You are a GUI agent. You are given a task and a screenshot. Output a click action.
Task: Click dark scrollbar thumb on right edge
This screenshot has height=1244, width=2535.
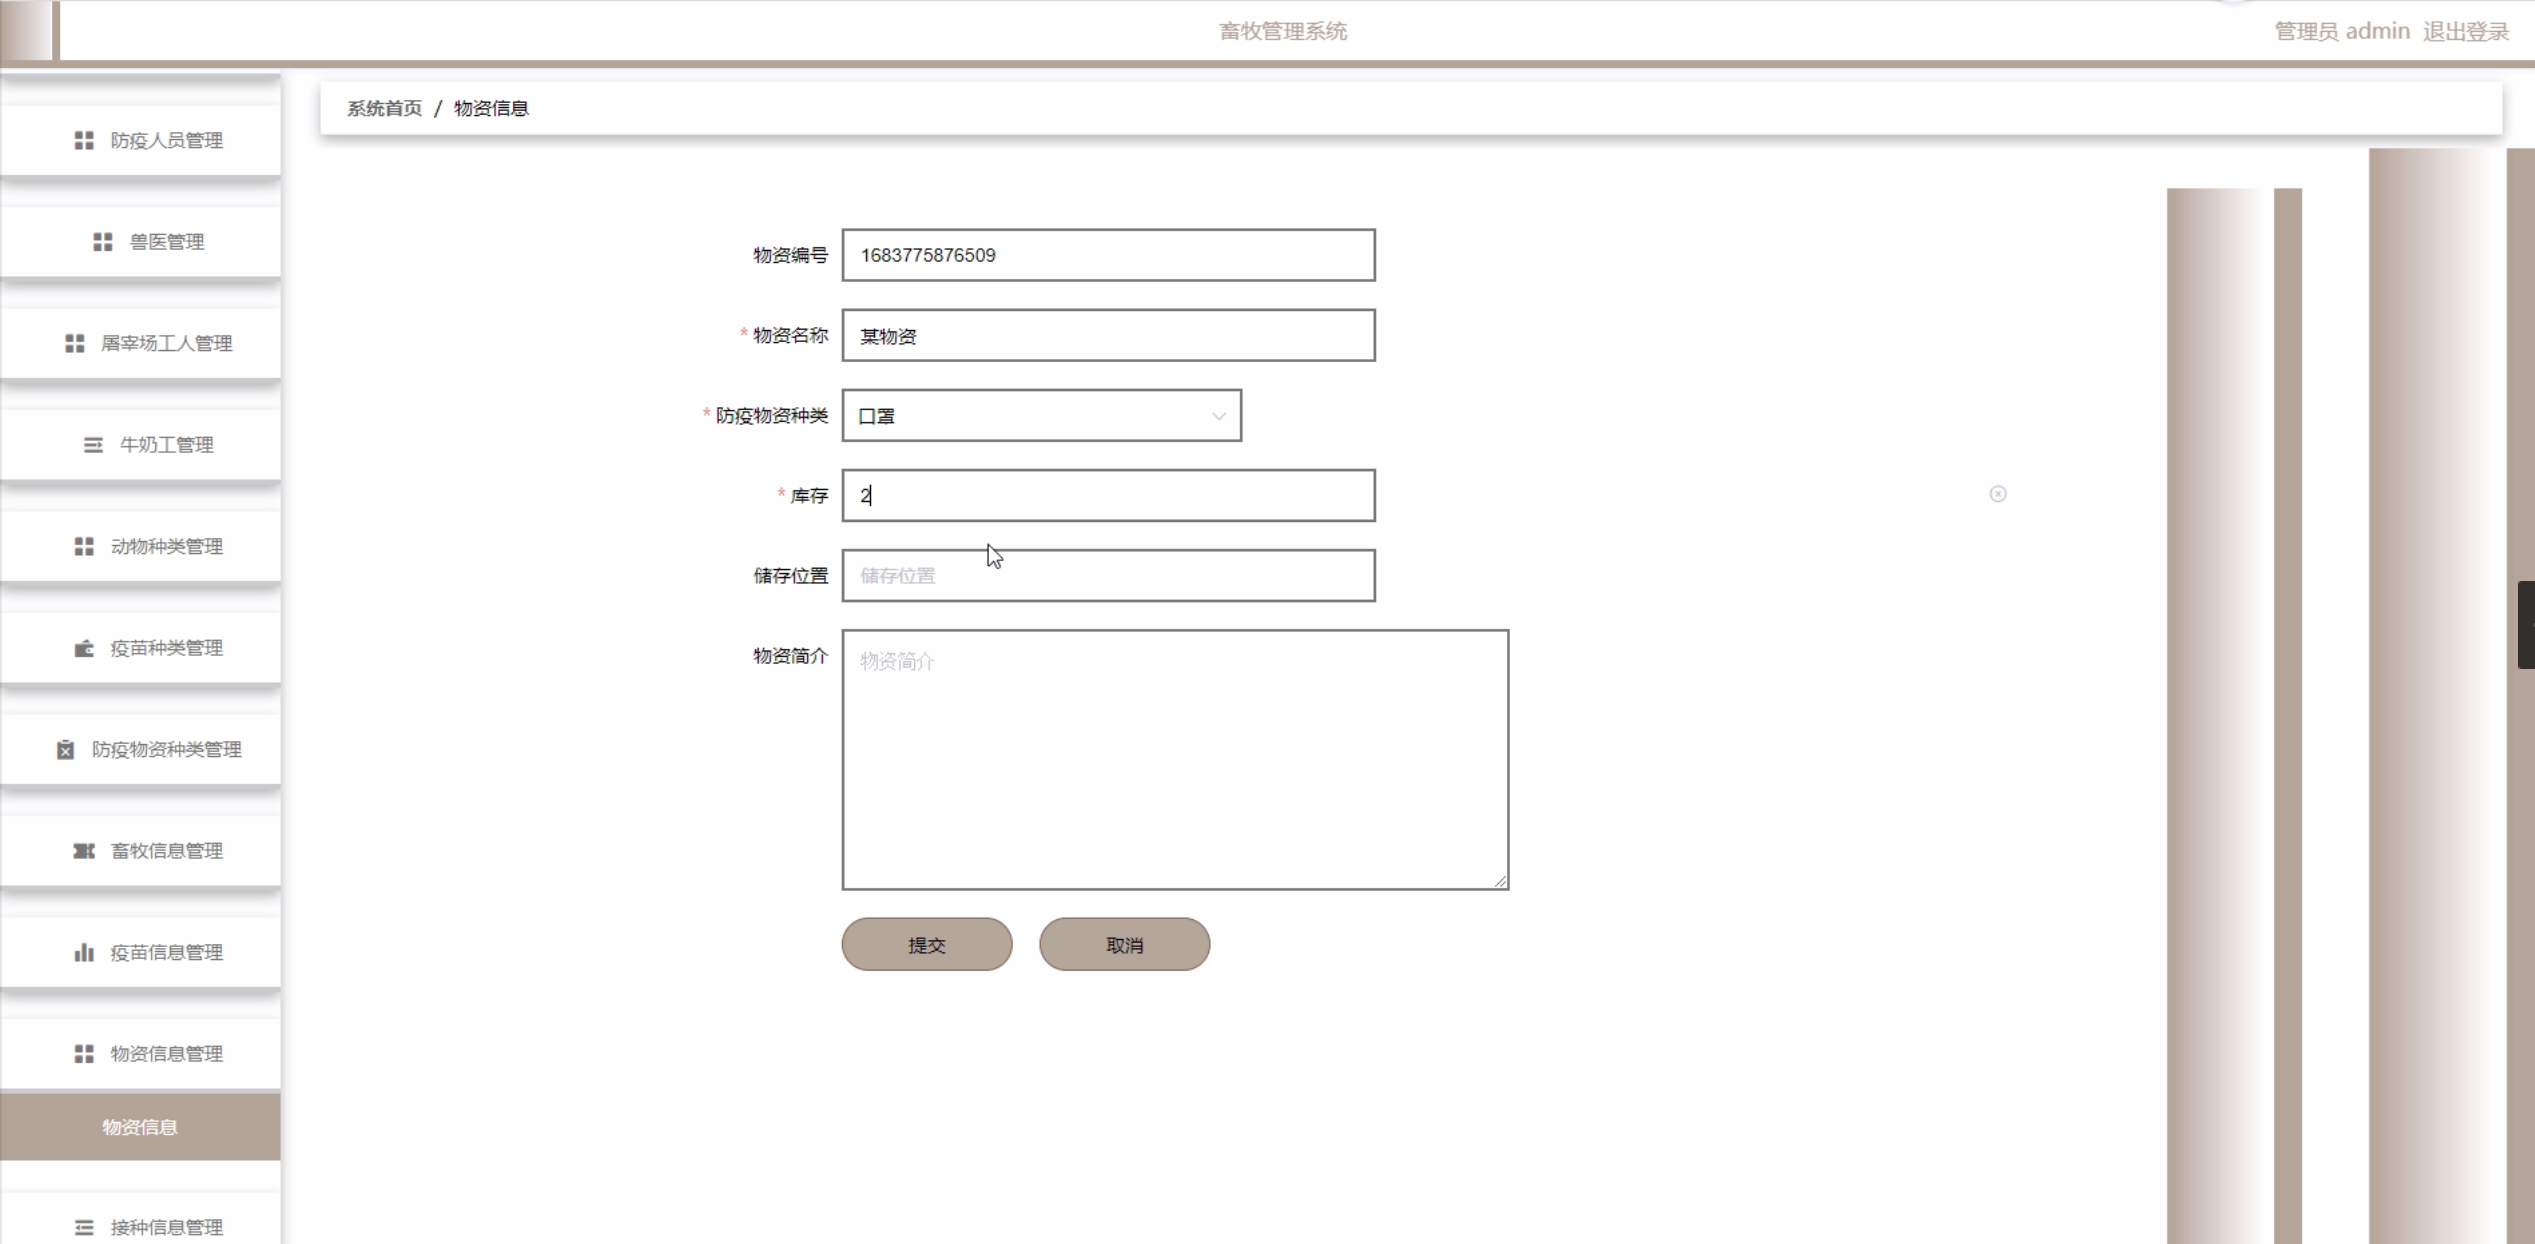coord(2525,624)
